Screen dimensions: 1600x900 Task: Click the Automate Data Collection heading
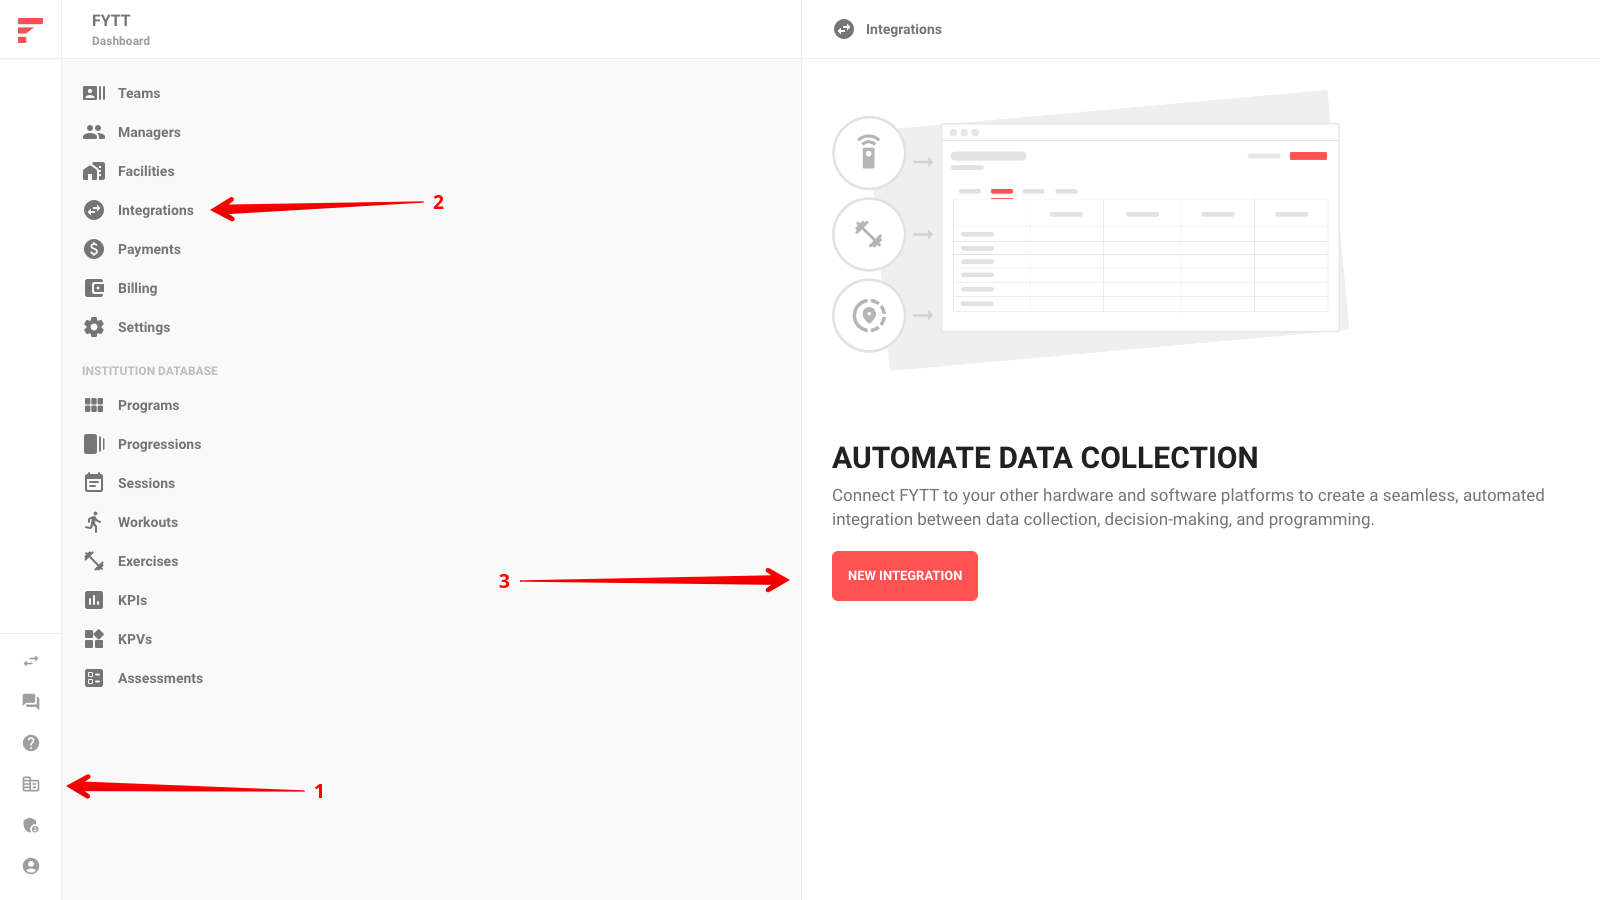1045,458
